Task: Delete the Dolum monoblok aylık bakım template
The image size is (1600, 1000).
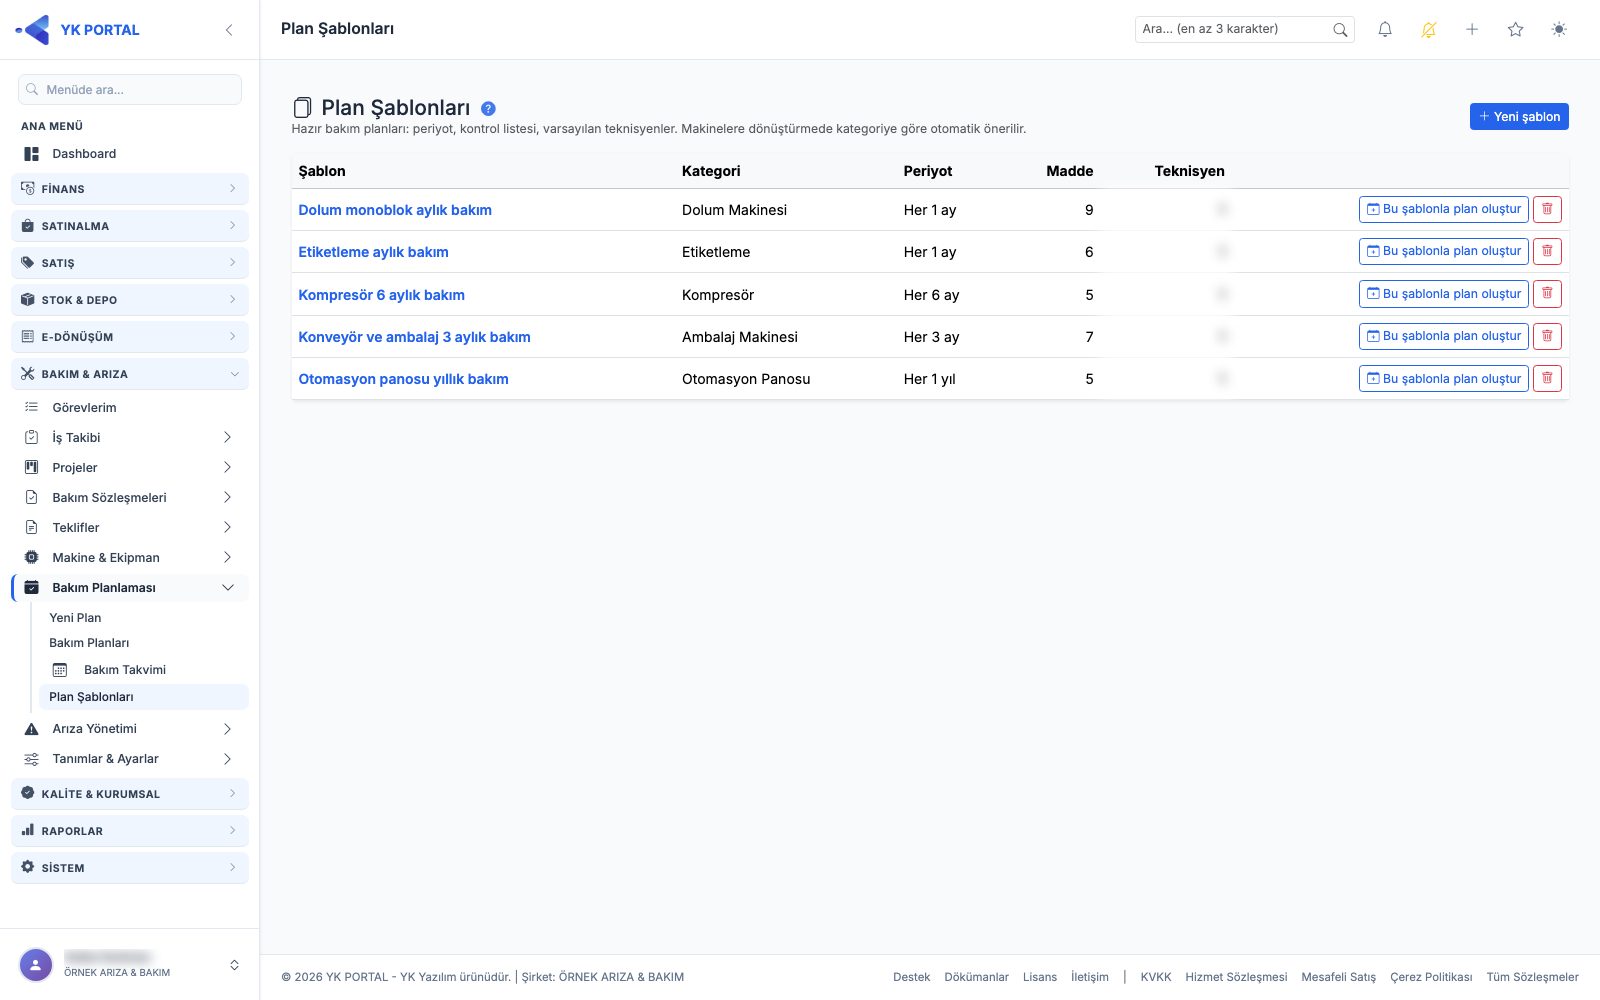Action: tap(1547, 209)
